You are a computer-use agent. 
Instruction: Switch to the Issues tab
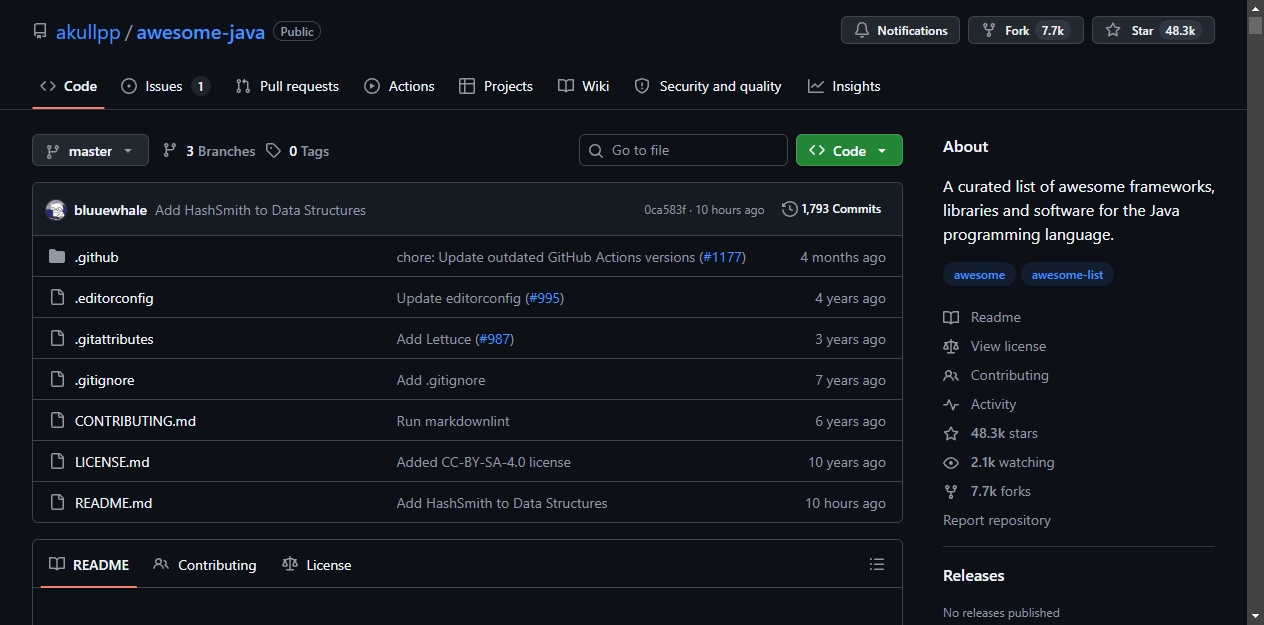tap(165, 86)
